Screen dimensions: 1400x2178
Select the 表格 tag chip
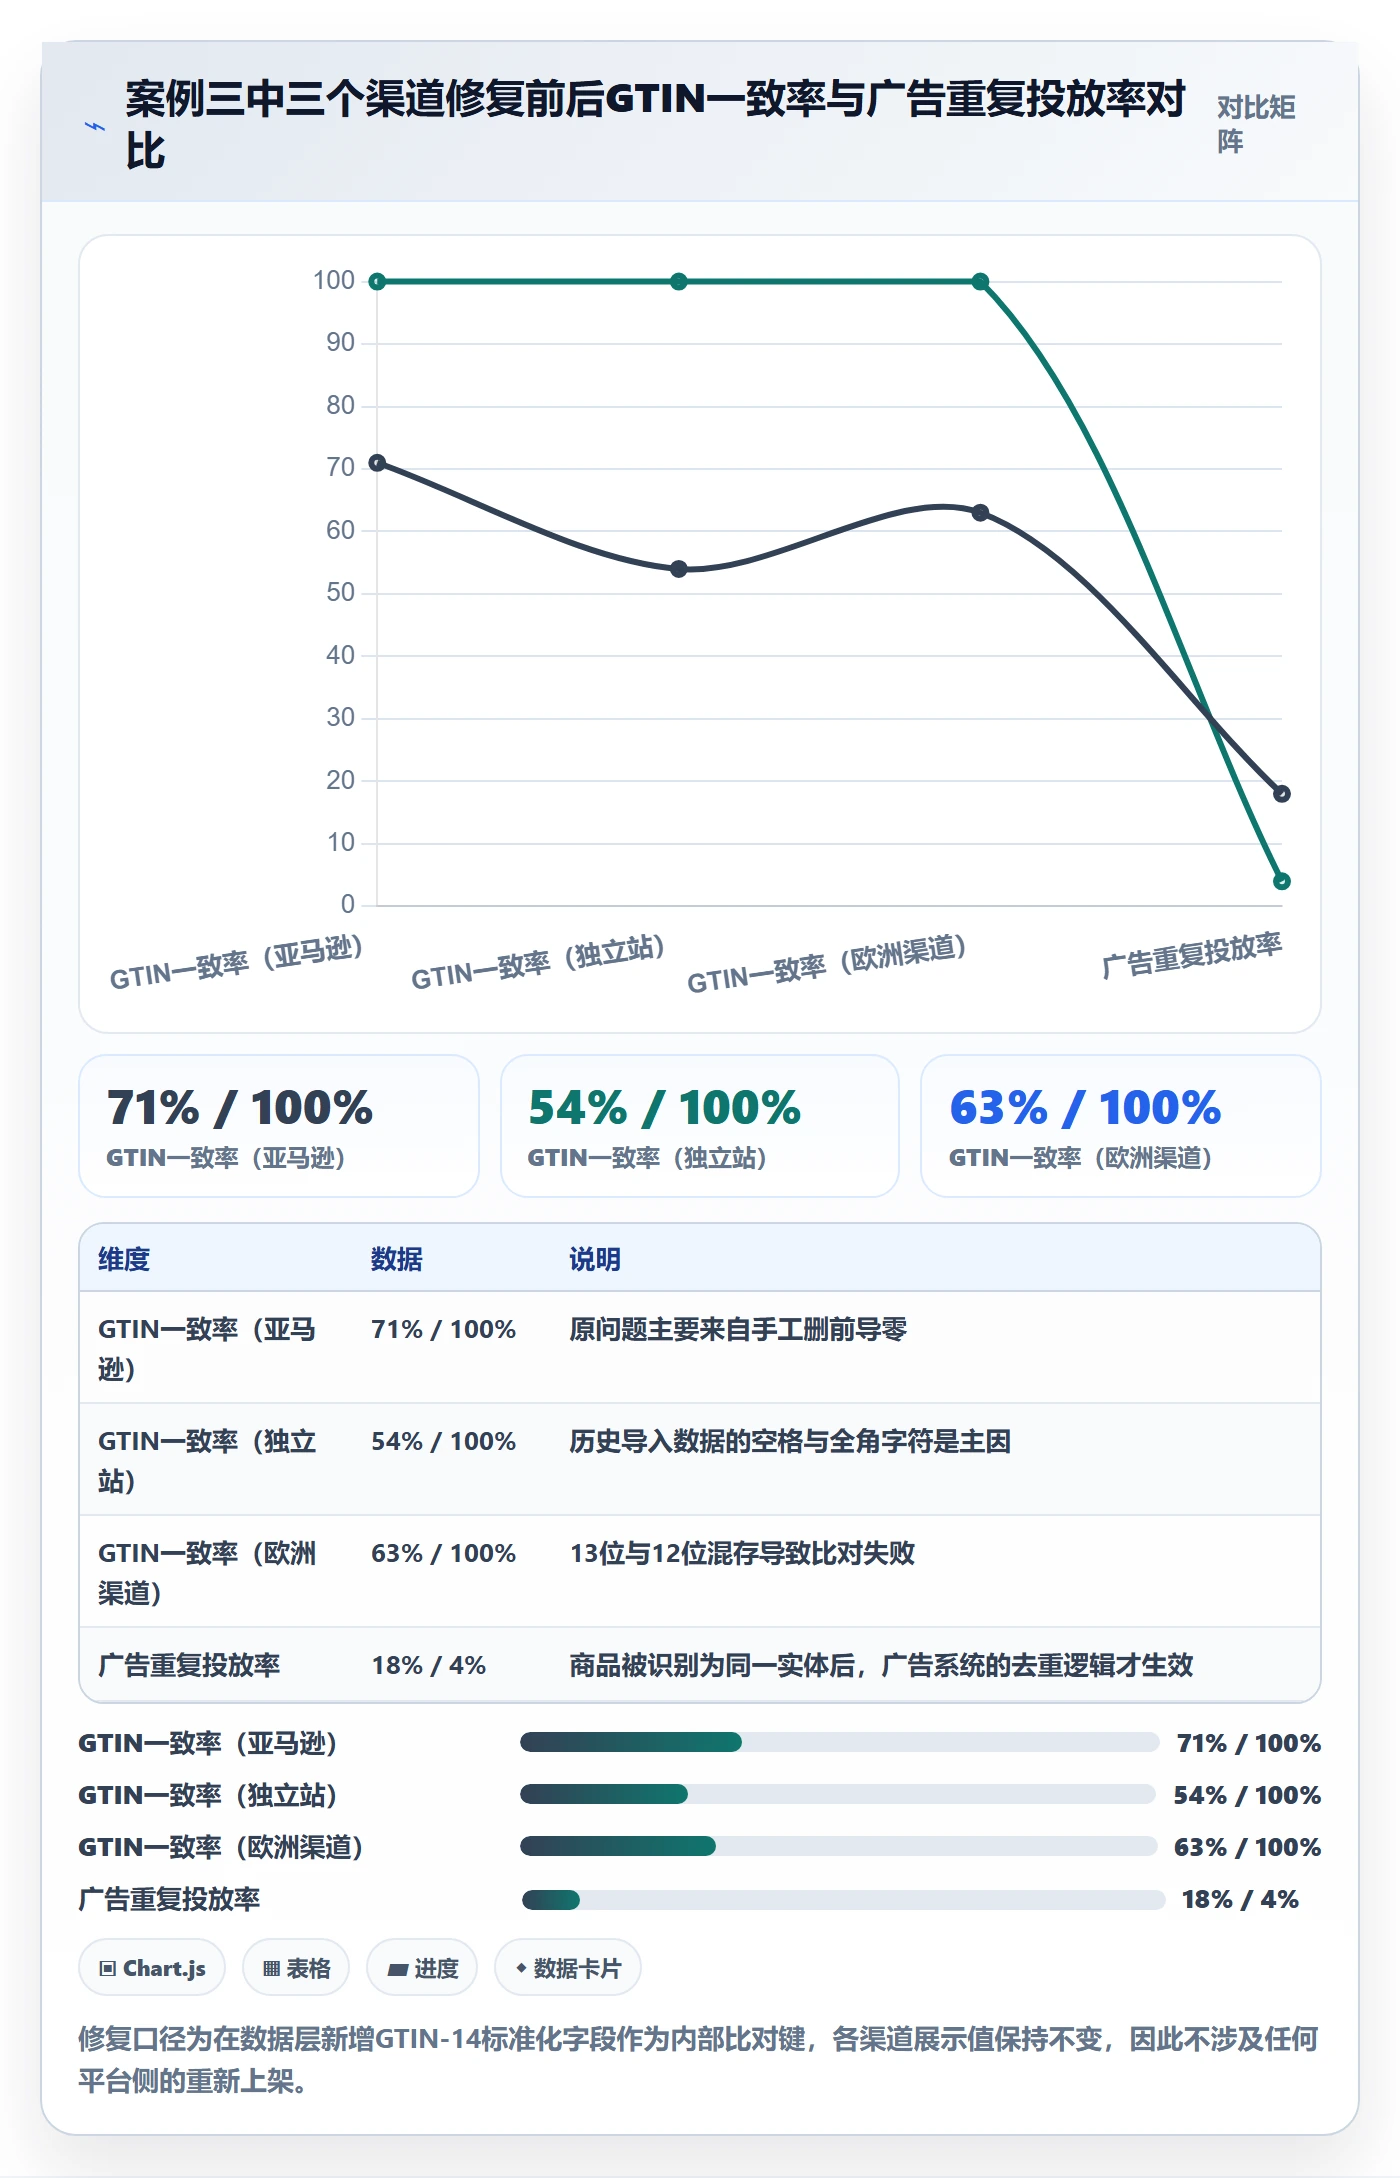pos(296,1968)
